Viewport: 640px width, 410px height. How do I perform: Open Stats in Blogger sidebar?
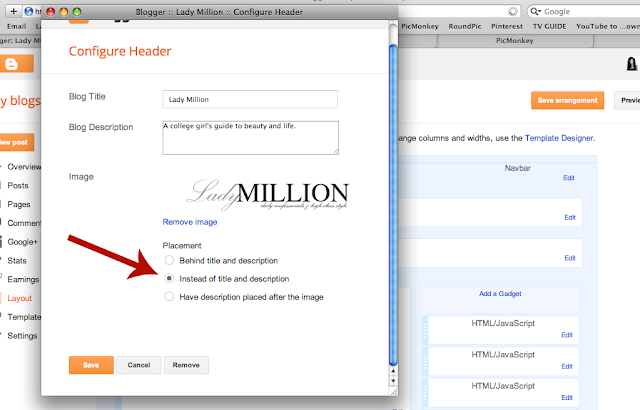pos(17,261)
